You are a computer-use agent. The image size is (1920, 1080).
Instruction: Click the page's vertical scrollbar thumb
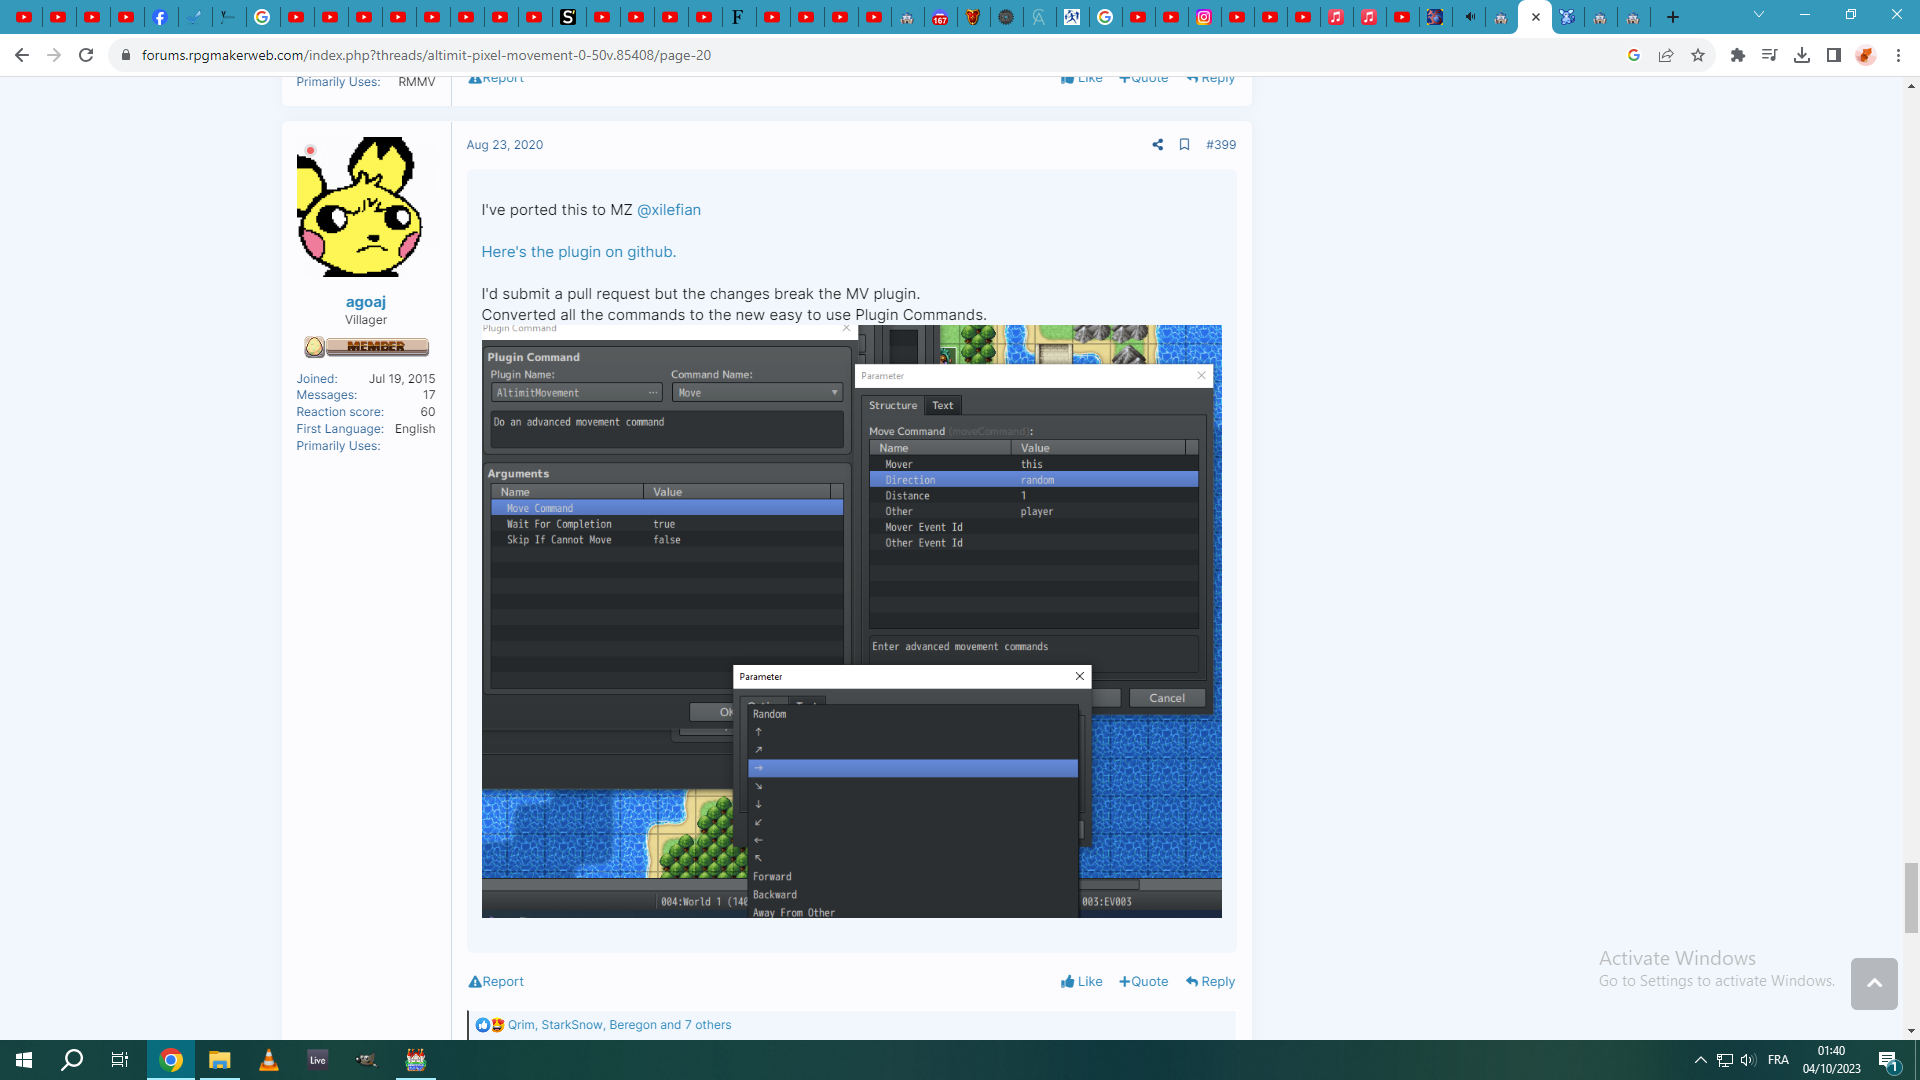(x=1911, y=898)
